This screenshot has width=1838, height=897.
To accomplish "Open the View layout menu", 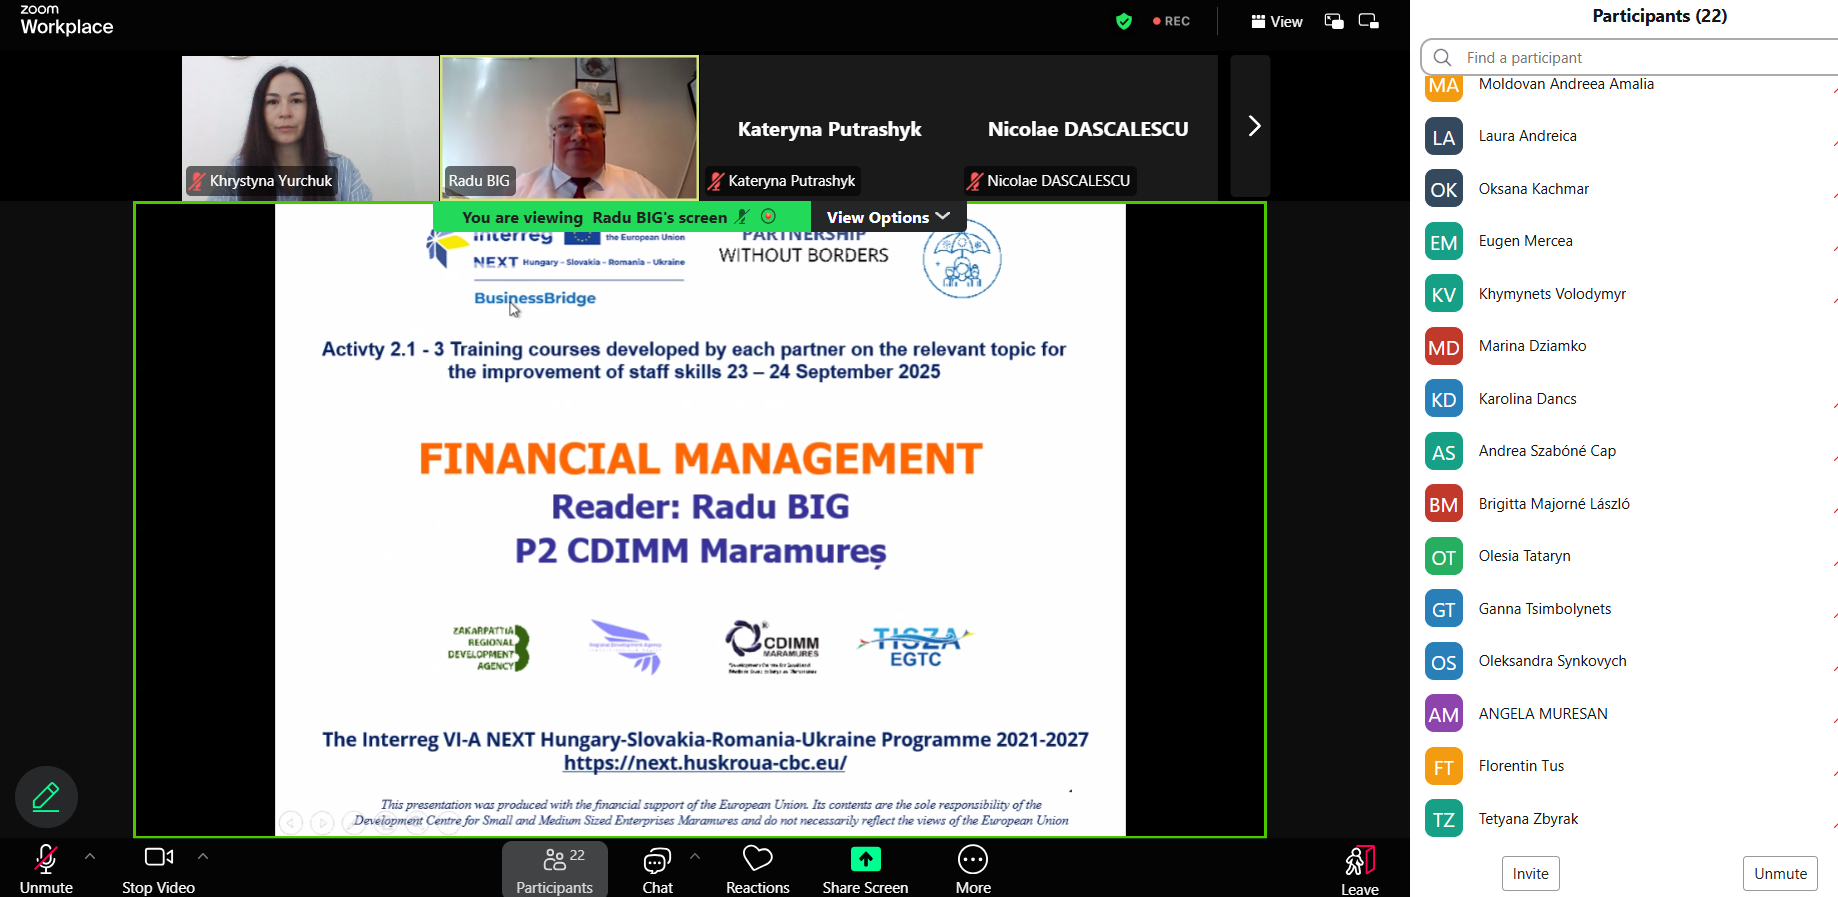I will (x=1277, y=21).
